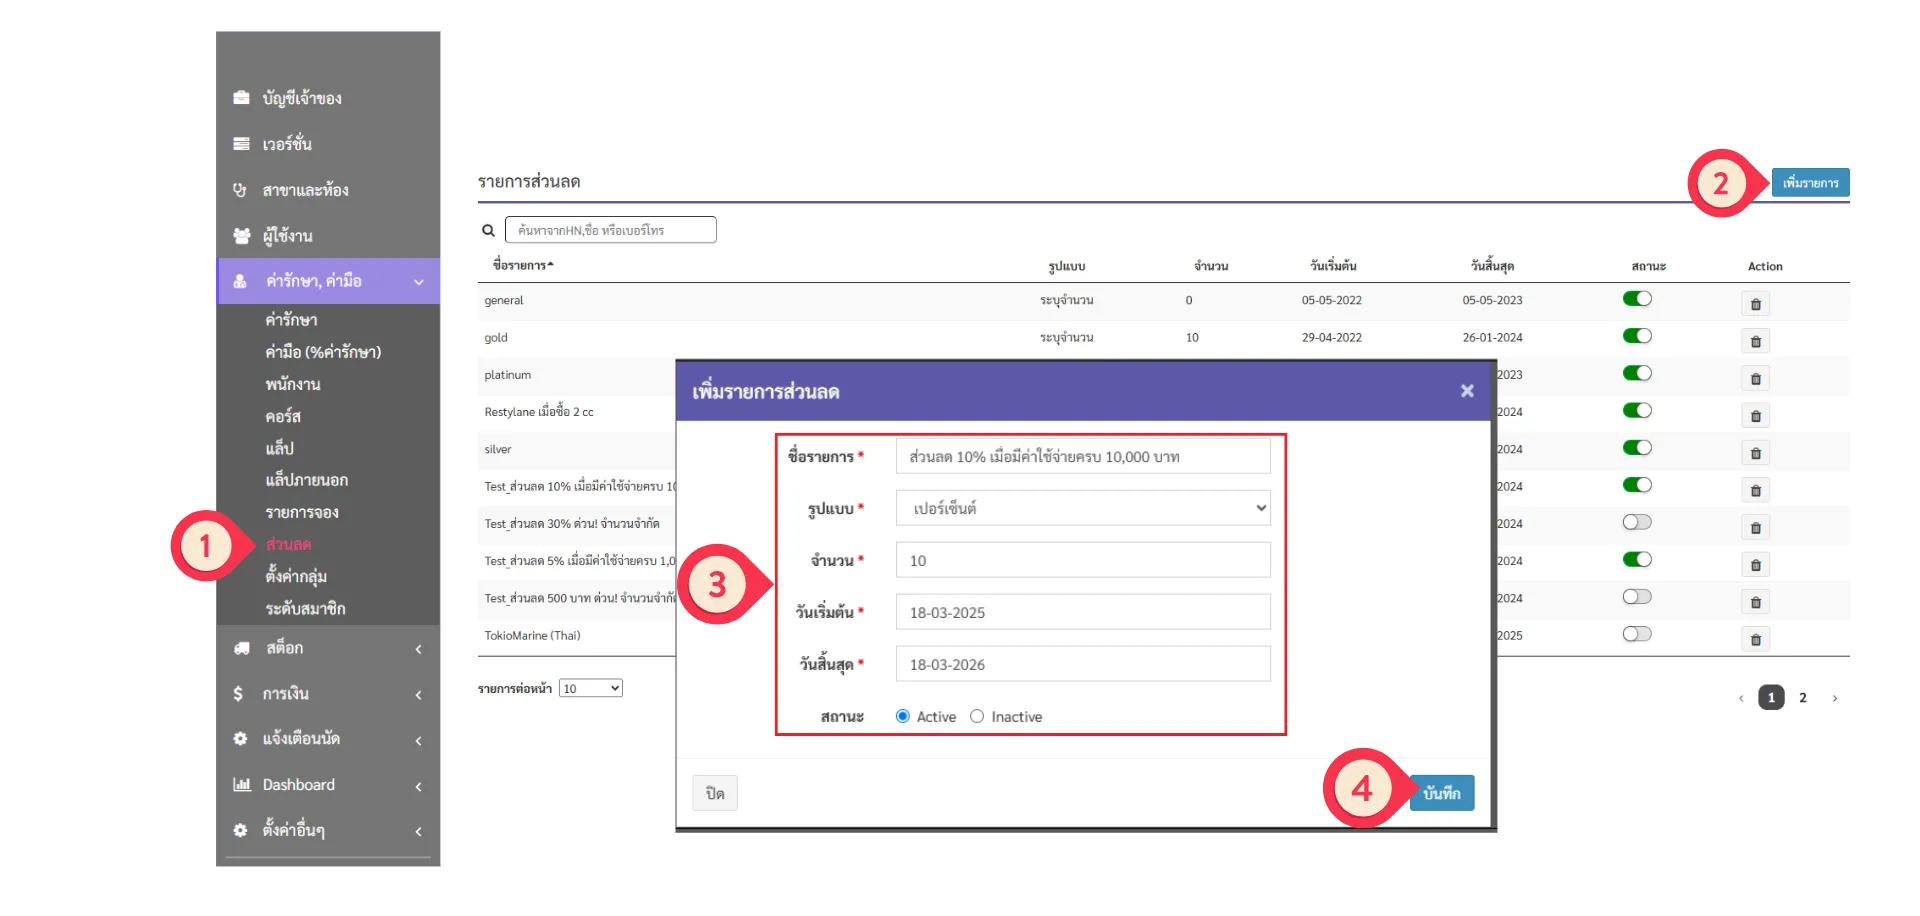Delete the general discount row via trash icon
This screenshot has width=1920, height=916.
1755,304
